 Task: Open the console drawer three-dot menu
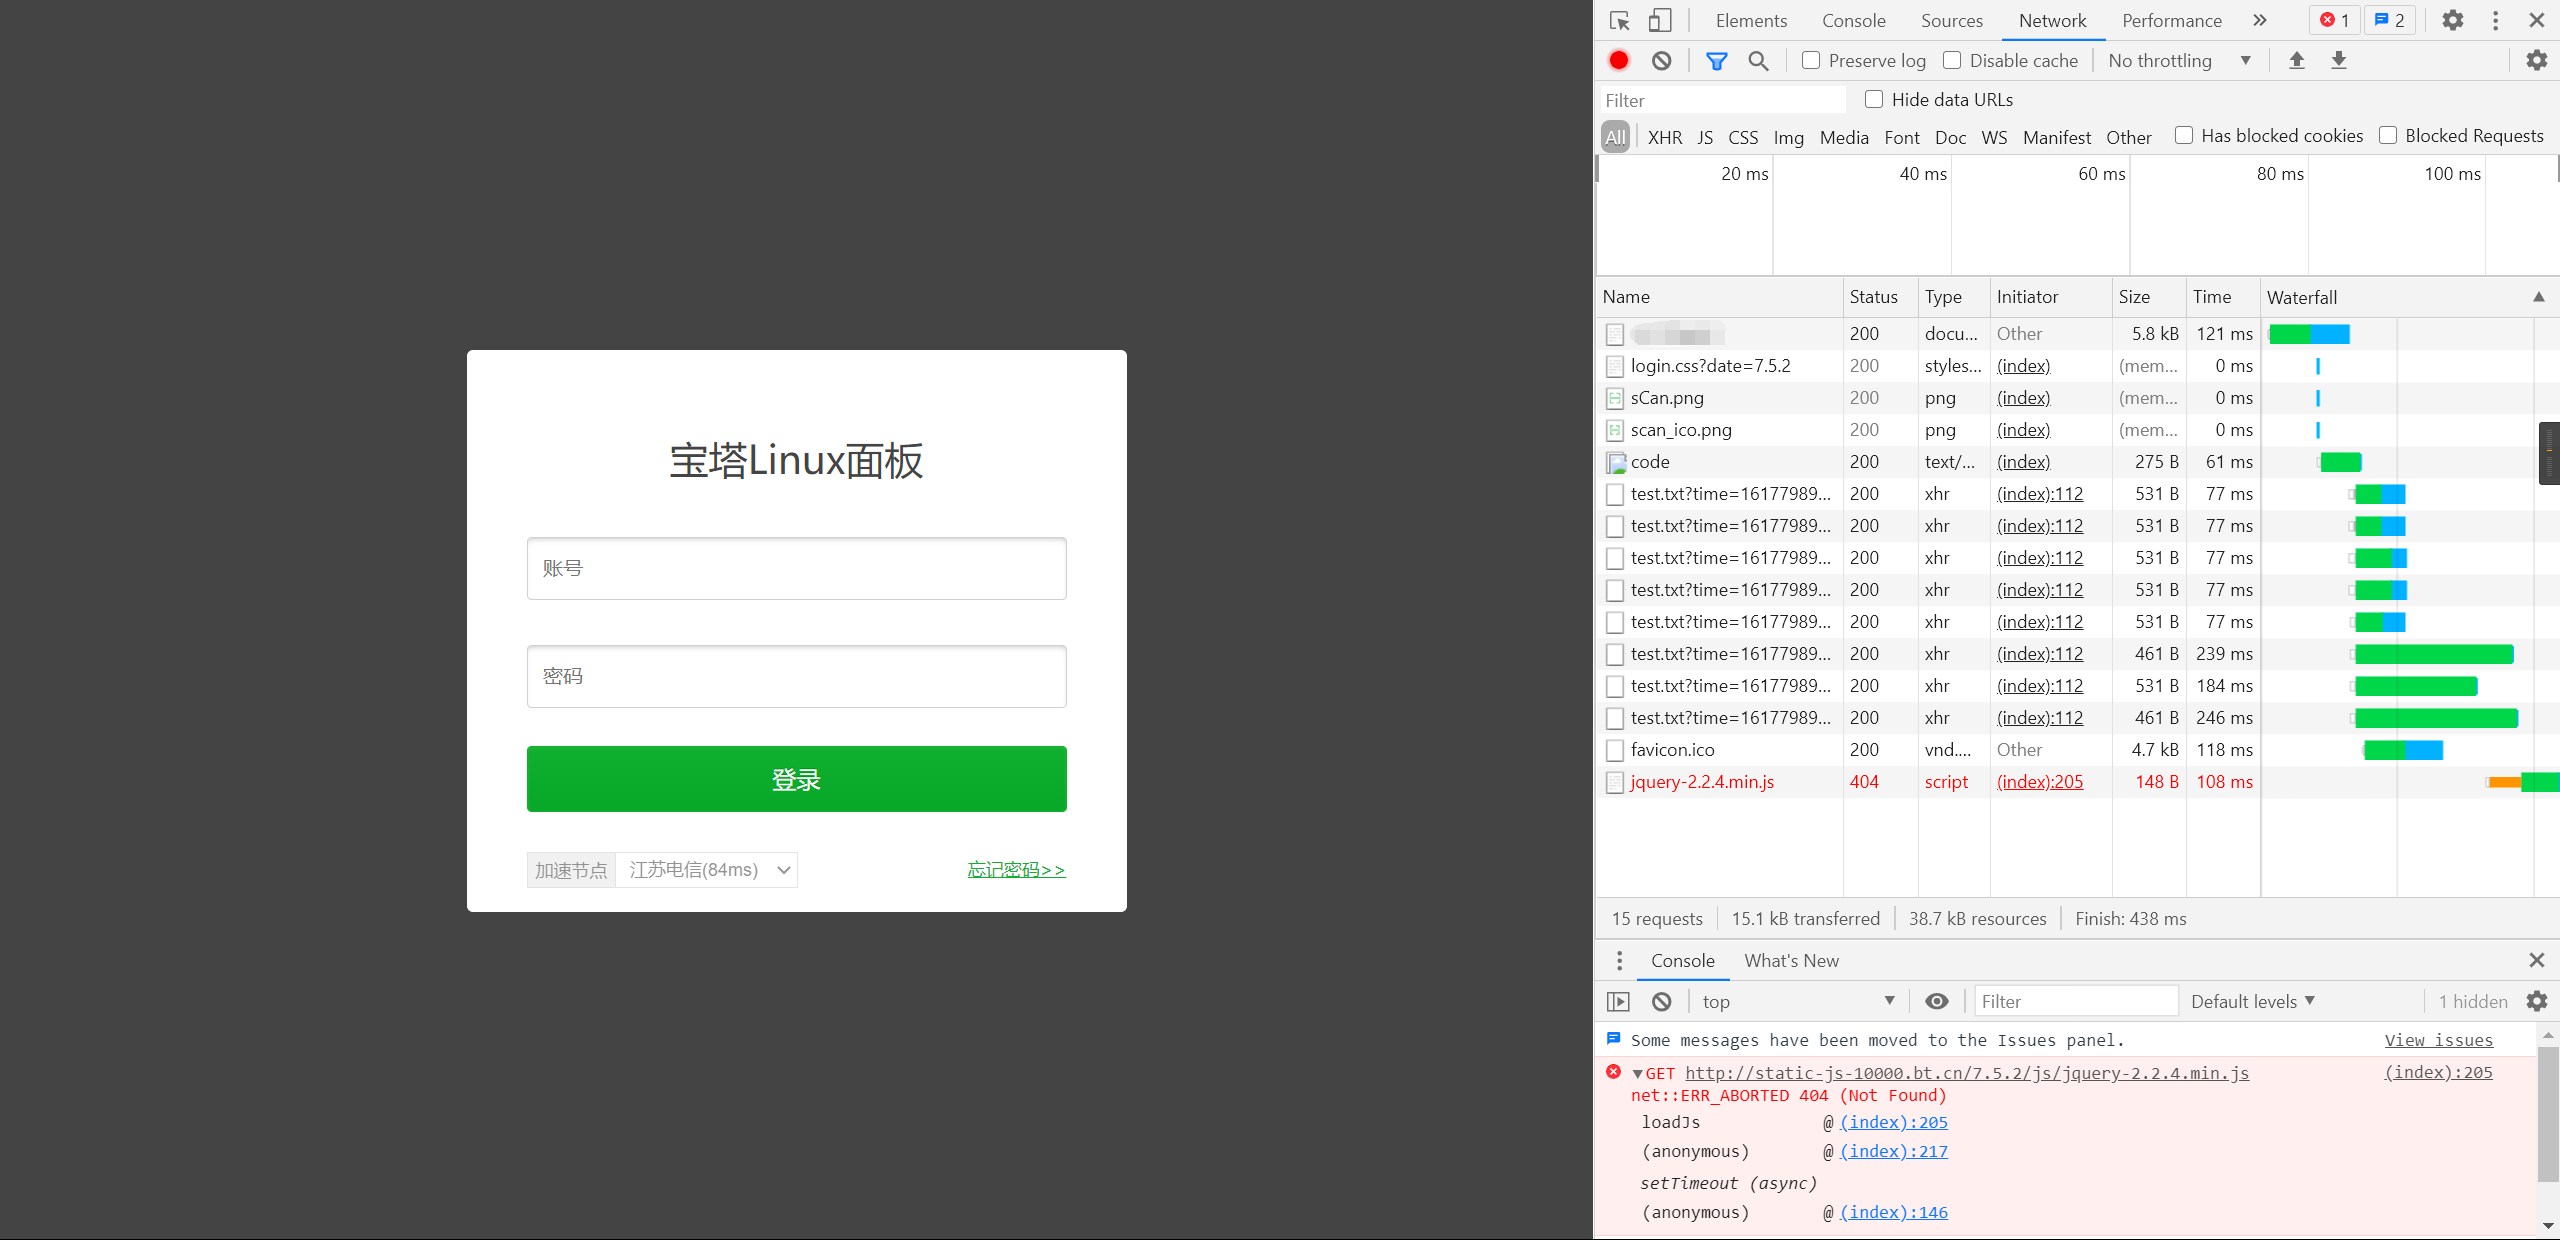click(x=1620, y=961)
